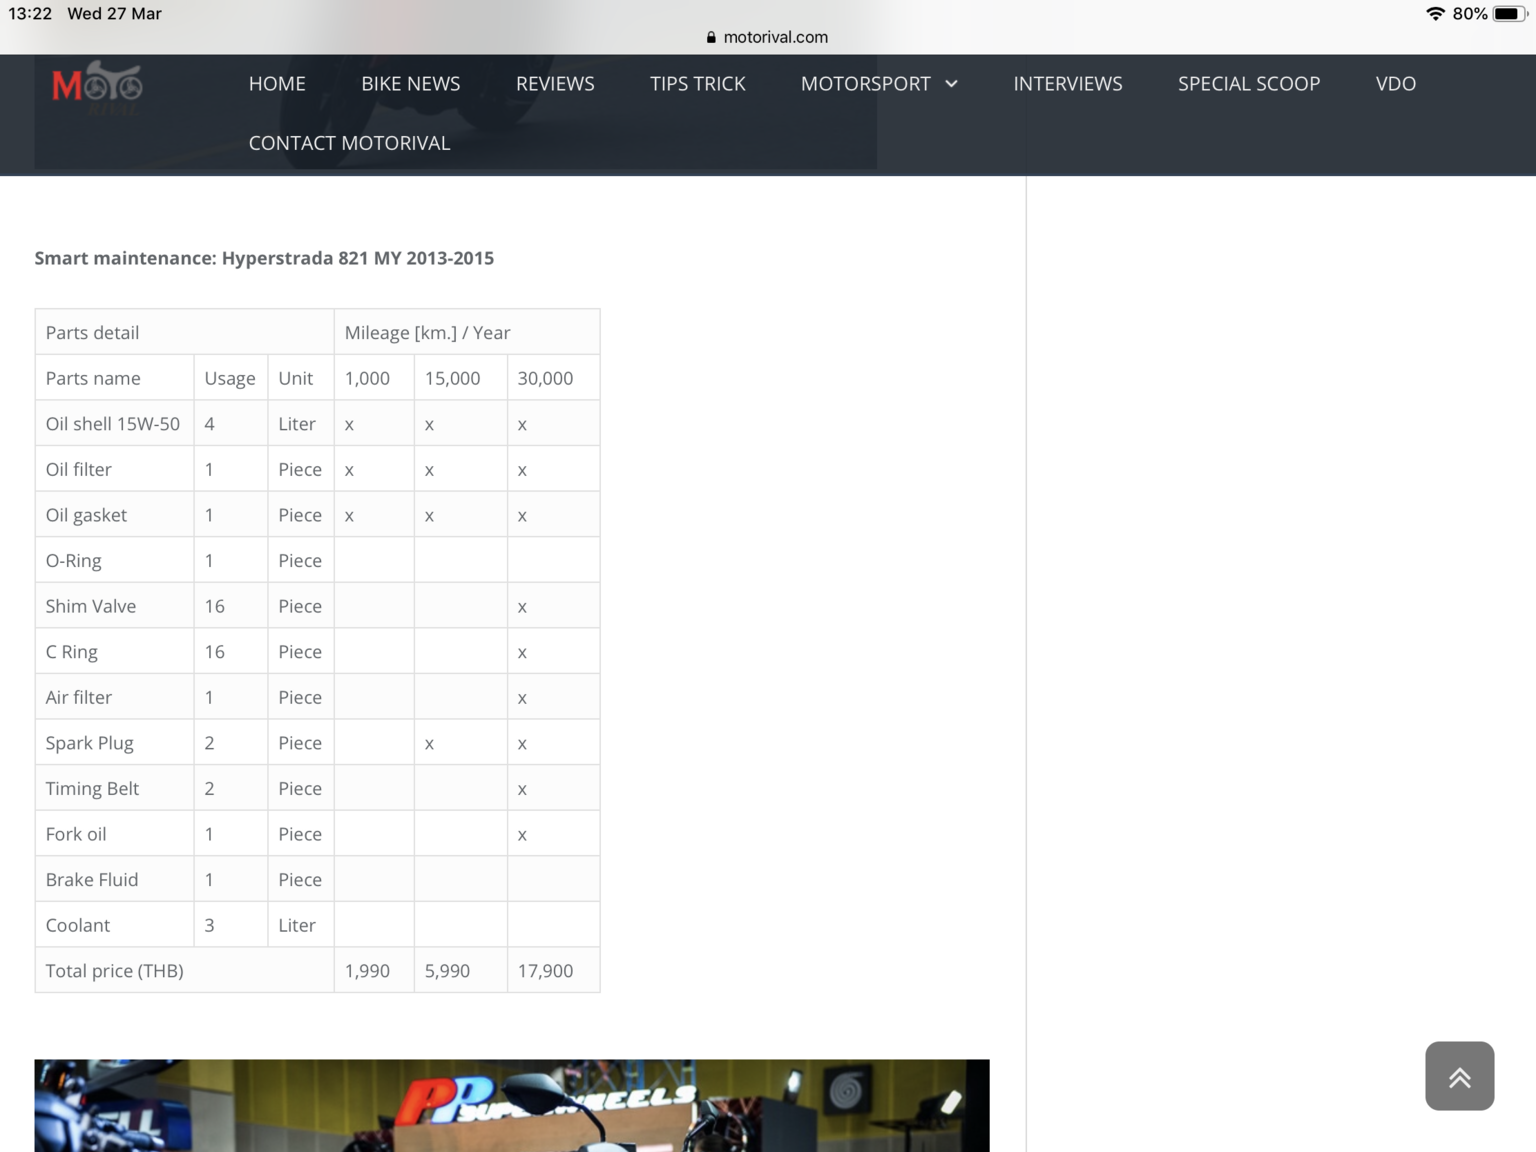Open CONTACT MOTORIVAL link
1536x1152 pixels.
pyautogui.click(x=349, y=143)
